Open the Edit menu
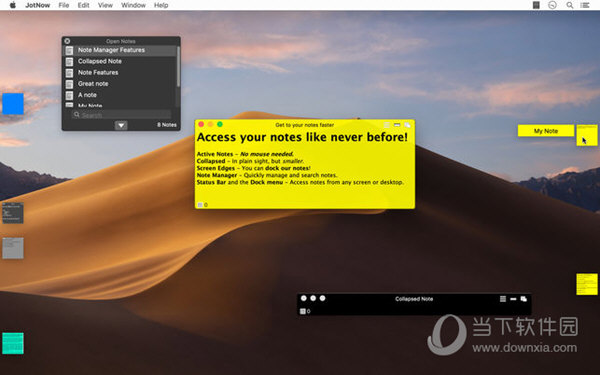The height and width of the screenshot is (375, 600). (83, 5)
